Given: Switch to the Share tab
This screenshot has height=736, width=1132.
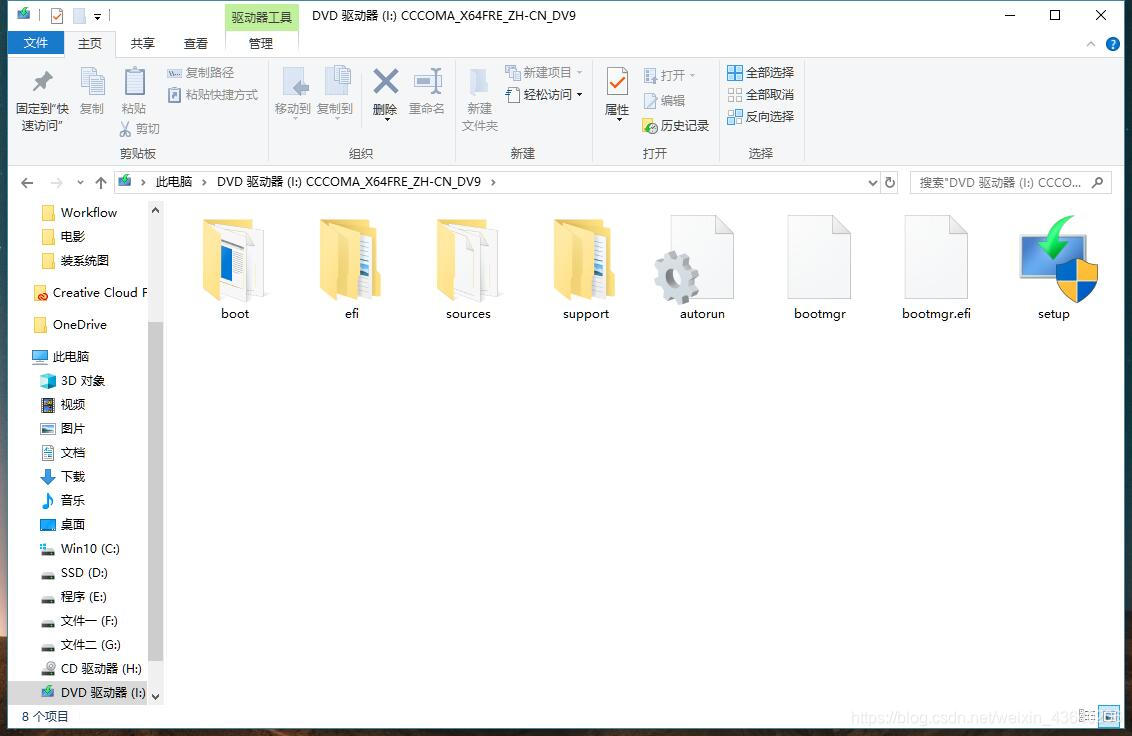Looking at the screenshot, I should [x=142, y=43].
